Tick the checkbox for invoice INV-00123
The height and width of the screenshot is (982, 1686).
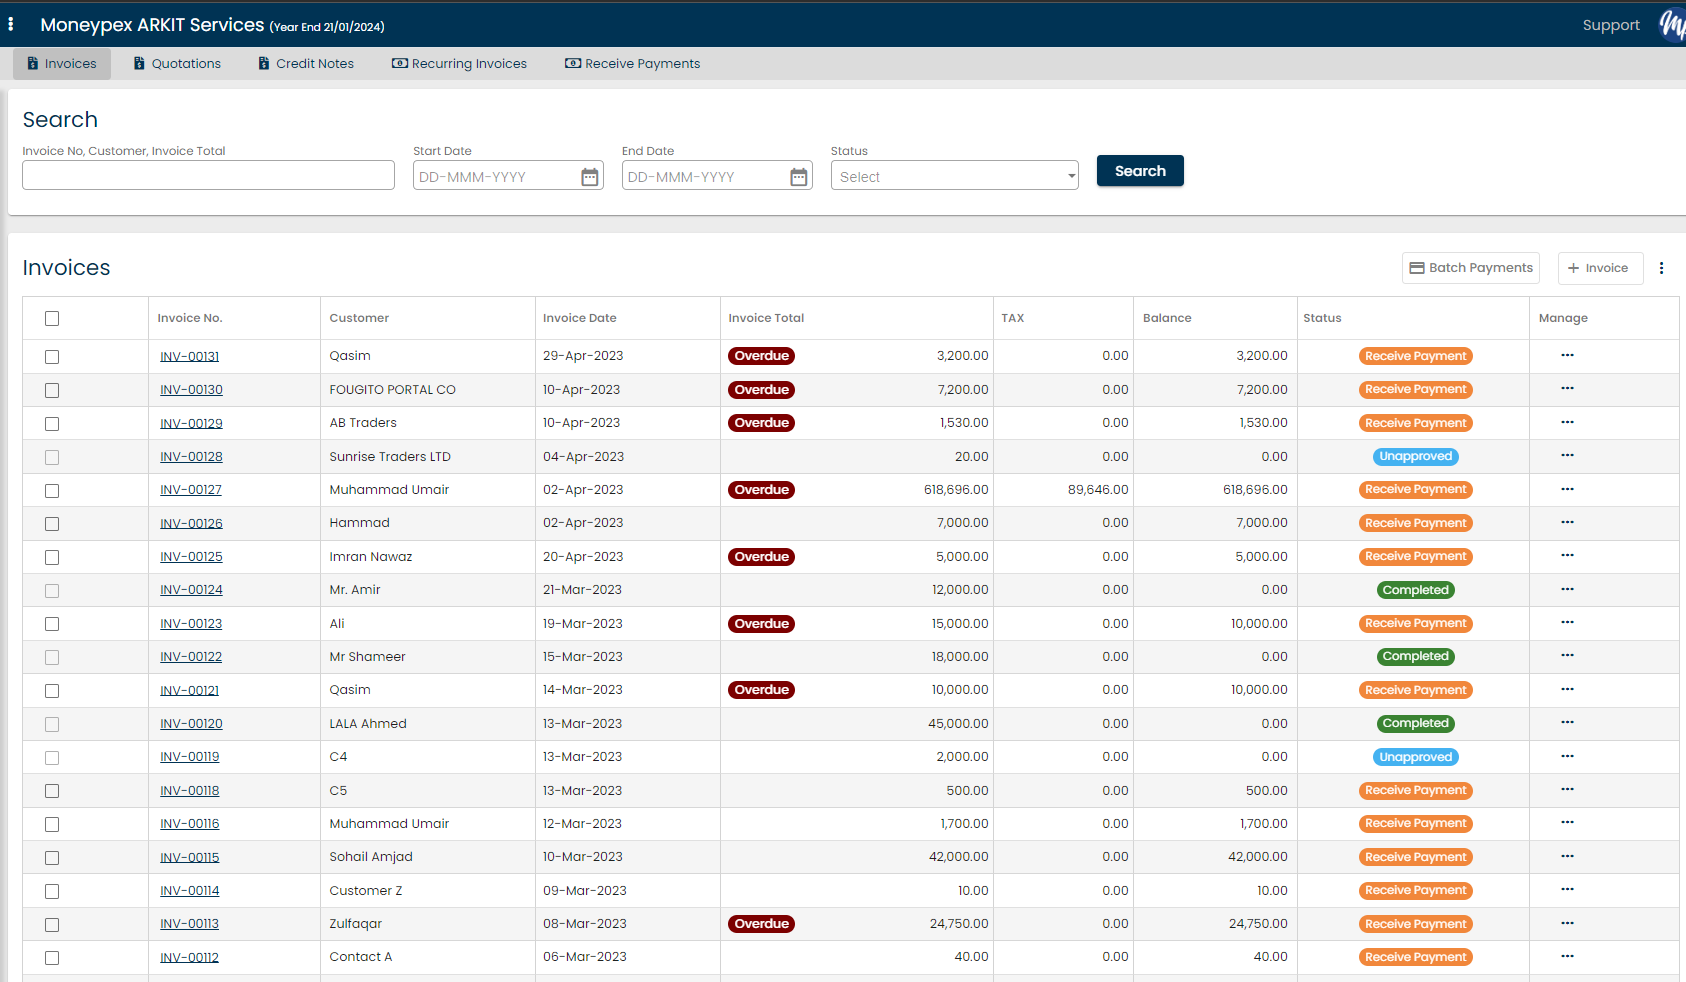click(51, 623)
